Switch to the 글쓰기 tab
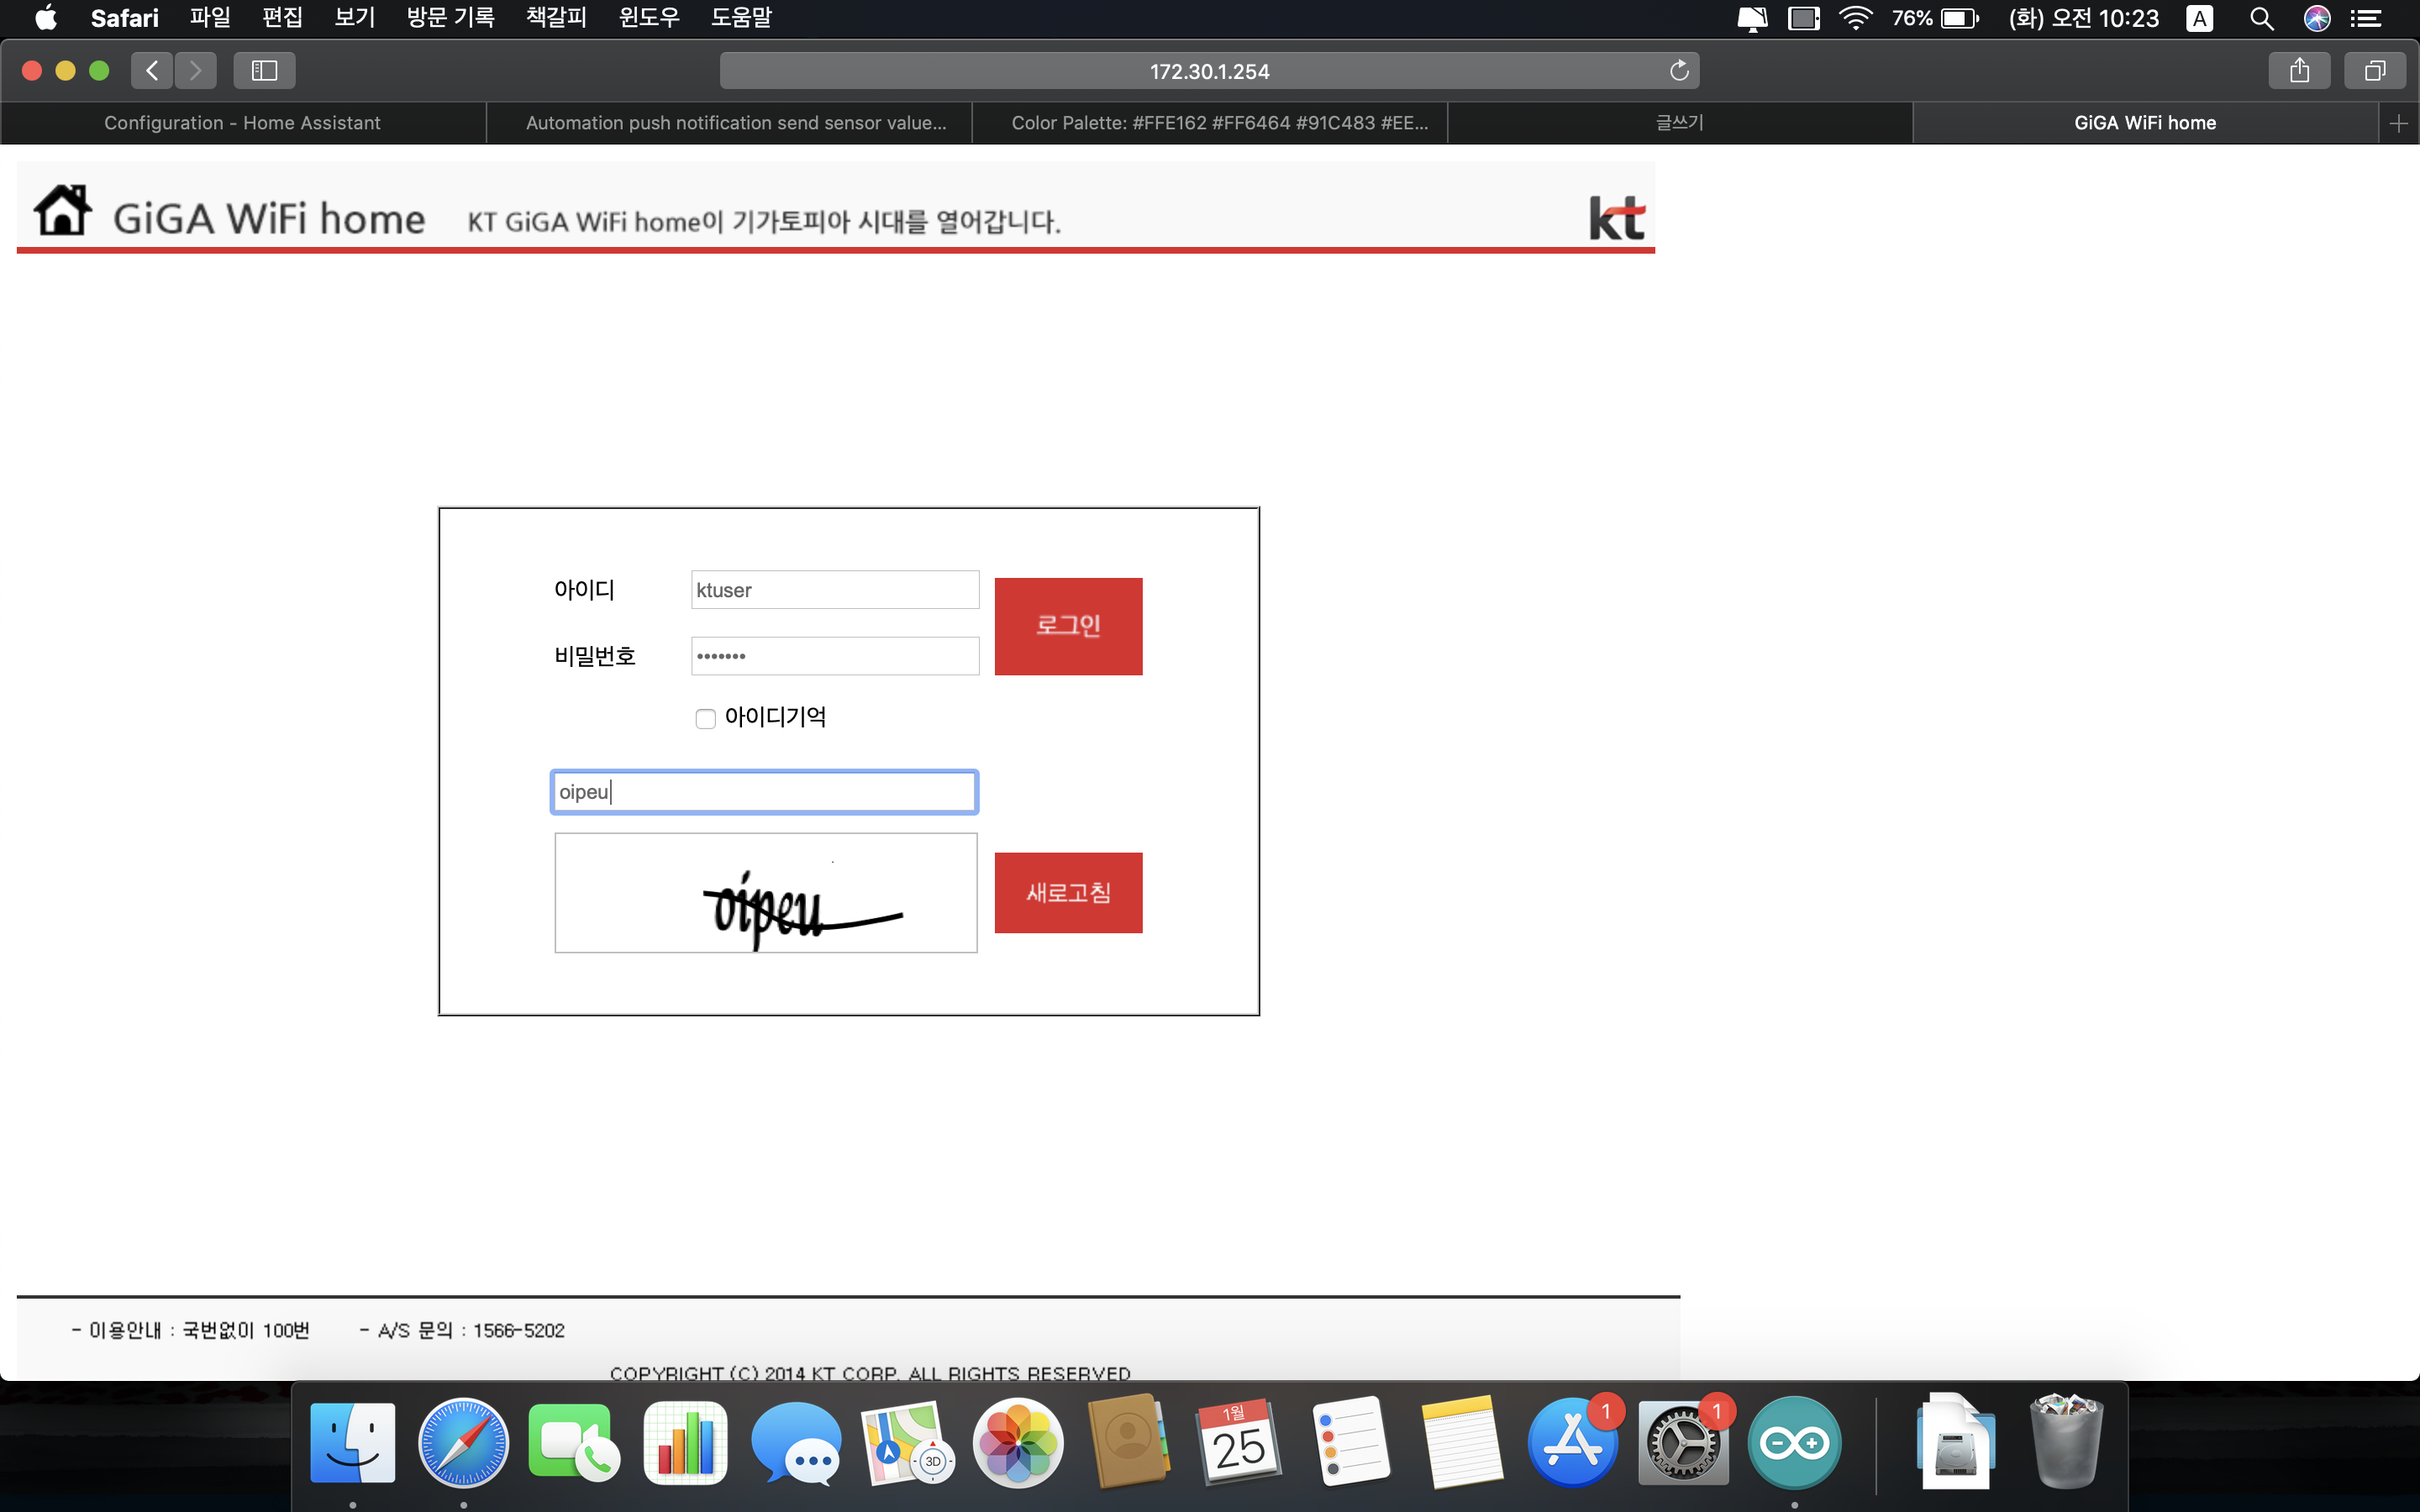Image resolution: width=2420 pixels, height=1512 pixels. (x=1680, y=123)
